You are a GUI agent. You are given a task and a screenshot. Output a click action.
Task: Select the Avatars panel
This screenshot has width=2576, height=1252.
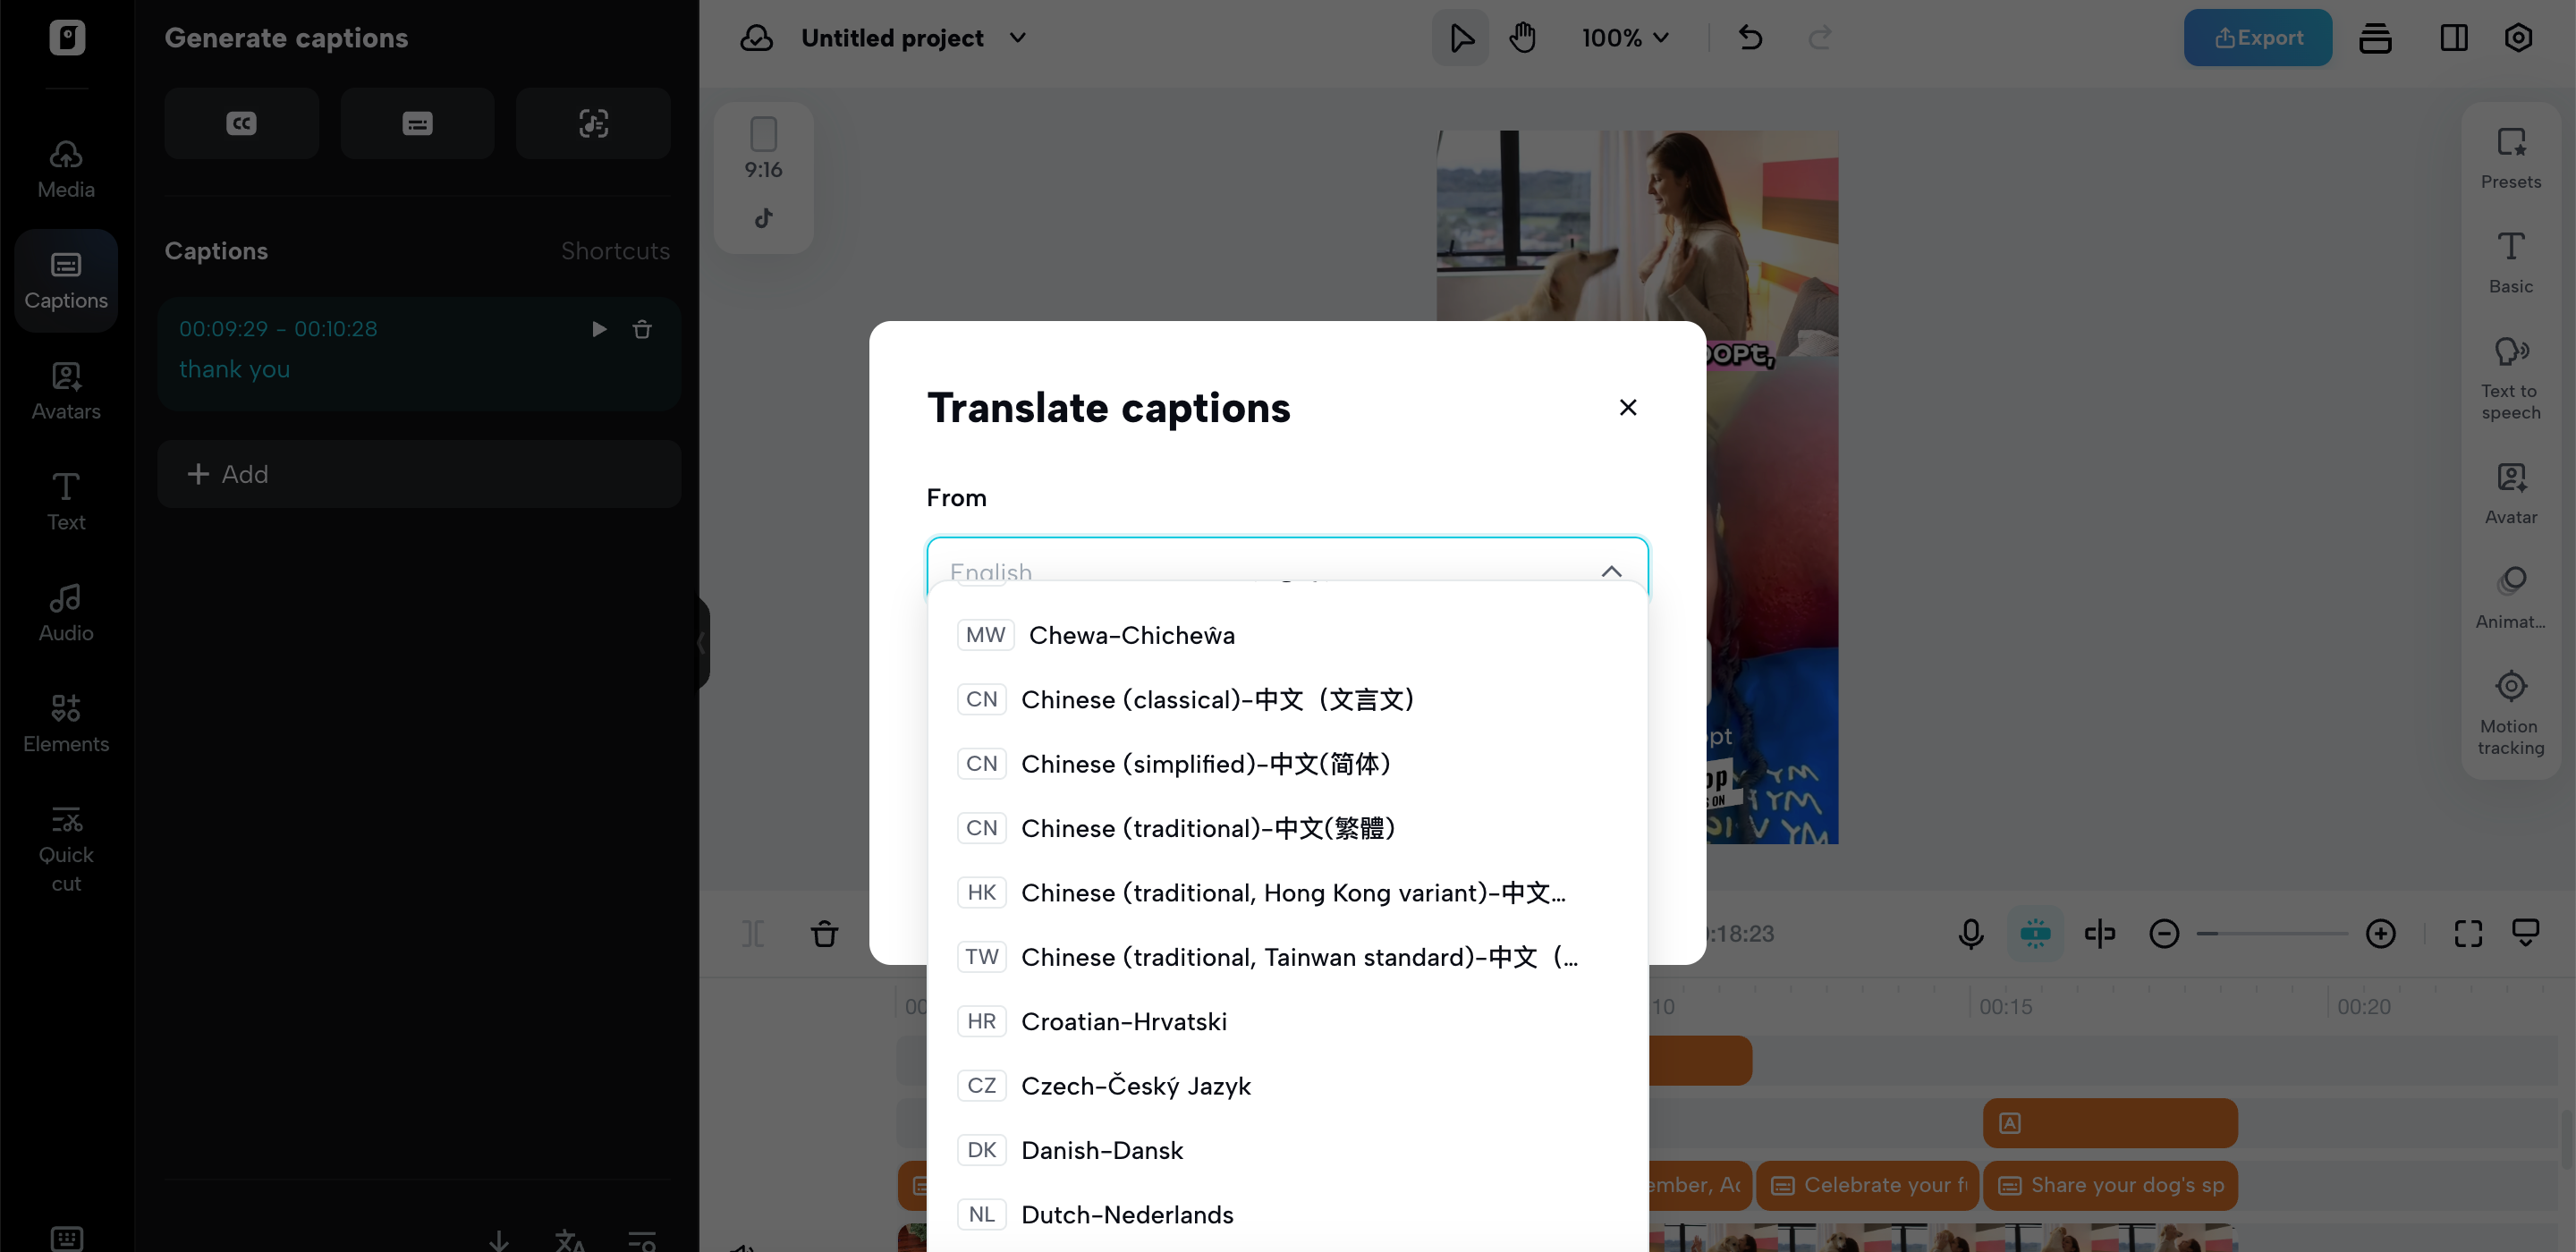[x=64, y=390]
